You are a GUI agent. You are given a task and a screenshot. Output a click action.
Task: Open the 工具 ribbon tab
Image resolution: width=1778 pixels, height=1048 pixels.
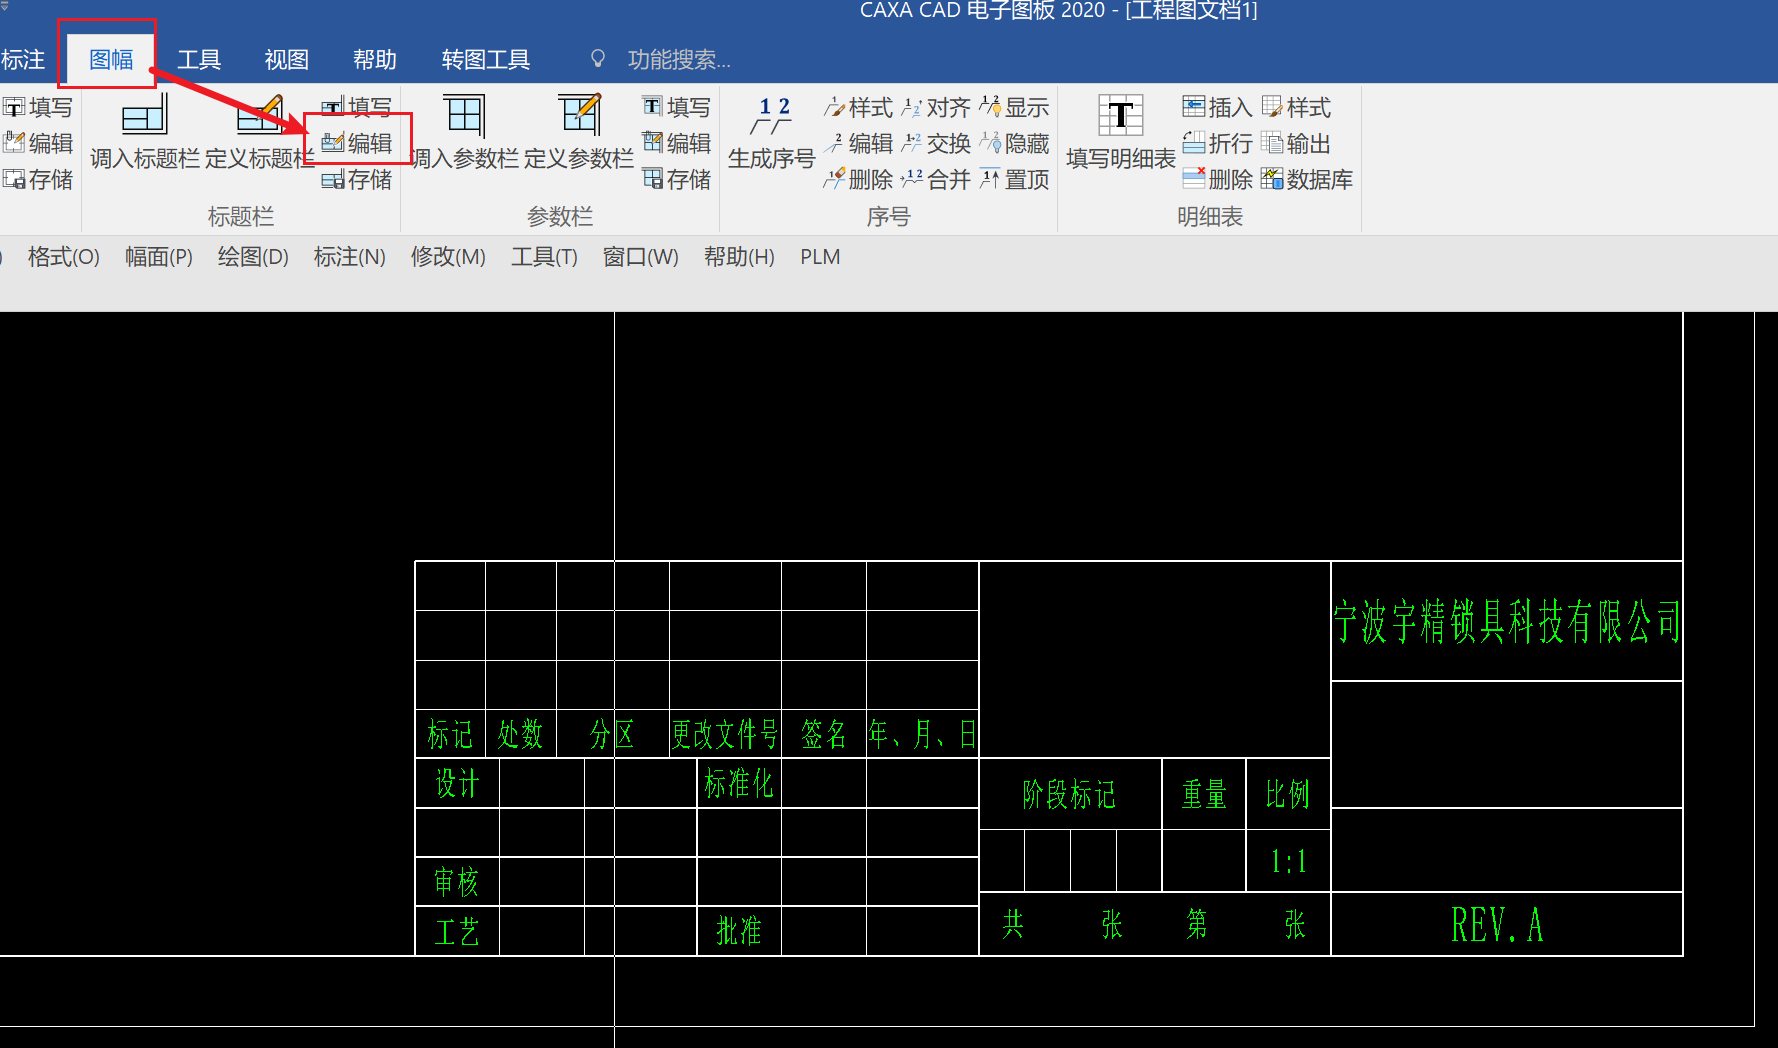[x=199, y=60]
